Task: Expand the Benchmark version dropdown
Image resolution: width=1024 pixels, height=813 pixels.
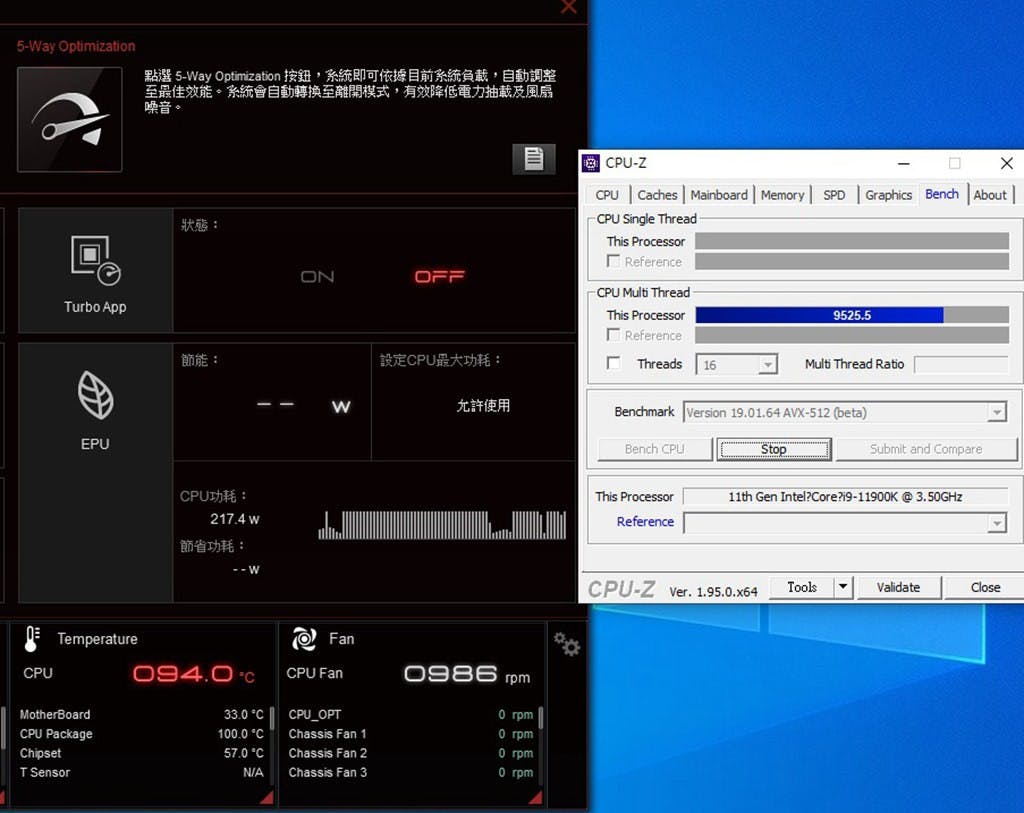Action: pyautogui.click(x=996, y=413)
